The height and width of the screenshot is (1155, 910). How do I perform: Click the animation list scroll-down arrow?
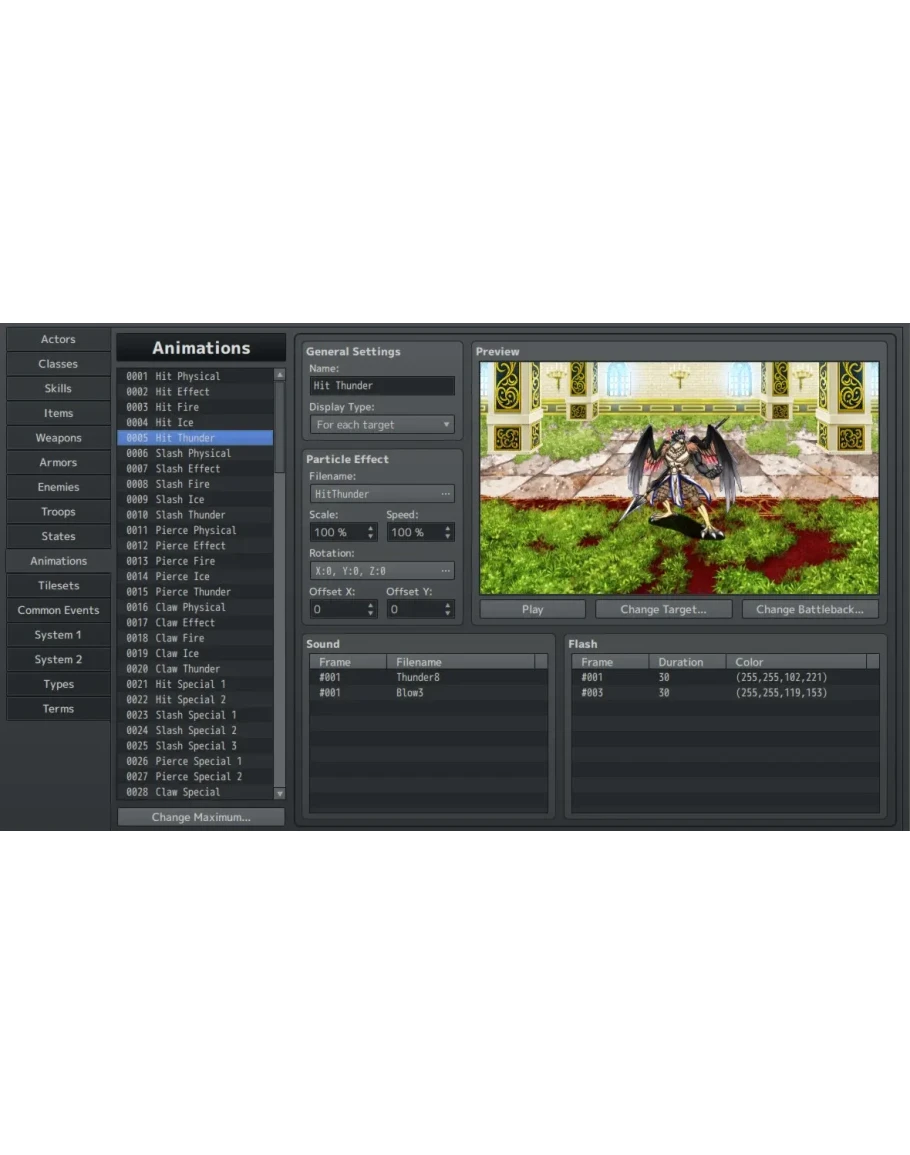[x=280, y=793]
